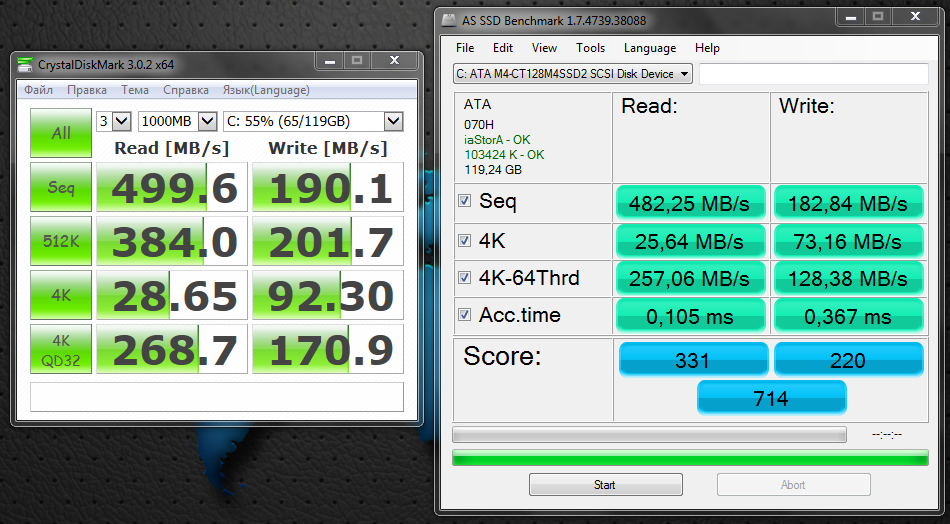Uncheck the 4K test checkbox in AS SSD
This screenshot has width=950, height=524.
[465, 240]
